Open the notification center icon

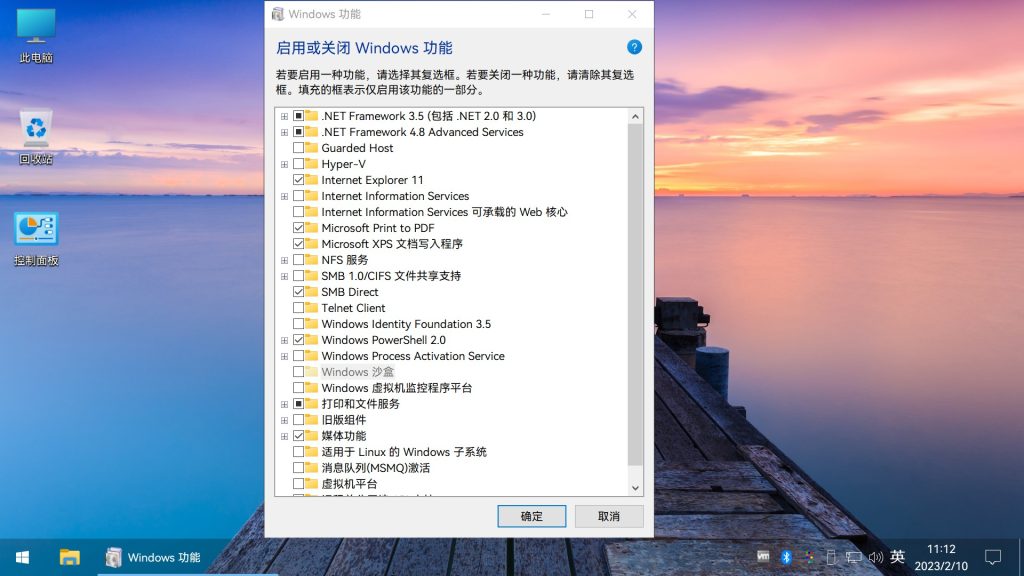(x=993, y=557)
